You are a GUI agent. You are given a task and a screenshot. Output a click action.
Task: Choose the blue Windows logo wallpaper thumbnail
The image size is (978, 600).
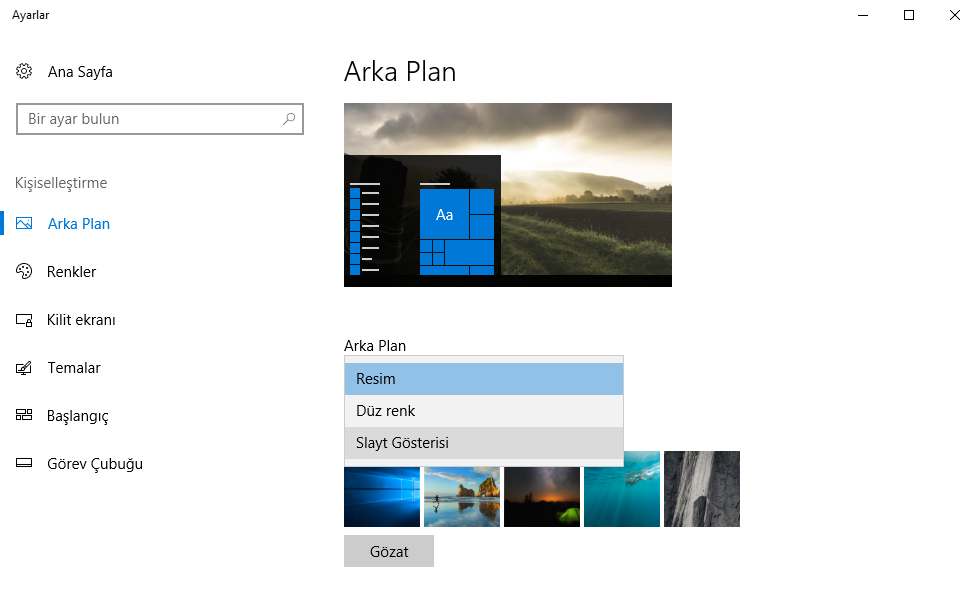click(x=382, y=495)
